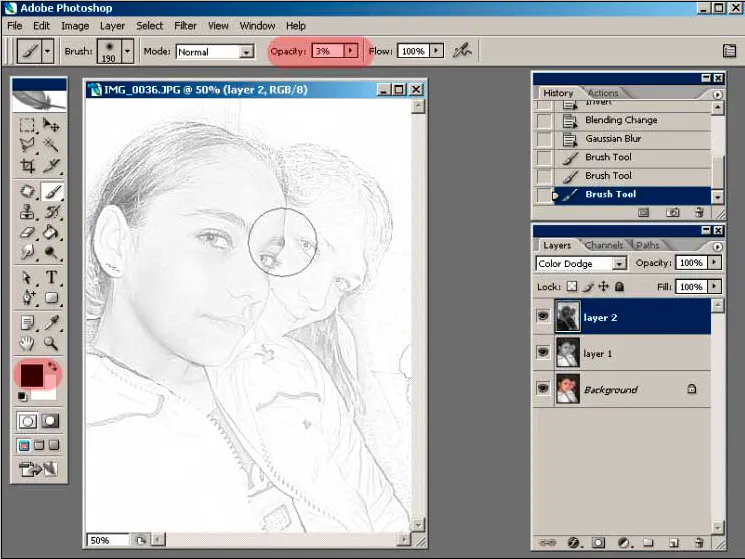Switch to the Channels tab
The width and height of the screenshot is (745, 559).
(603, 245)
